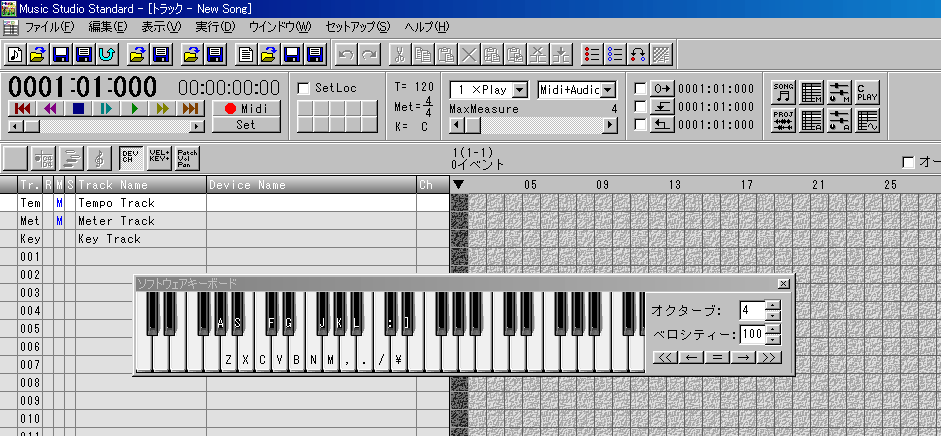Click the cyan revert arrow icon

point(107,55)
